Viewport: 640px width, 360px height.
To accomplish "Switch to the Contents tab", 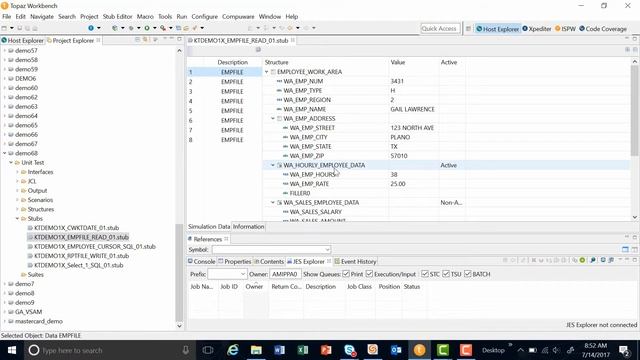I will 269,261.
